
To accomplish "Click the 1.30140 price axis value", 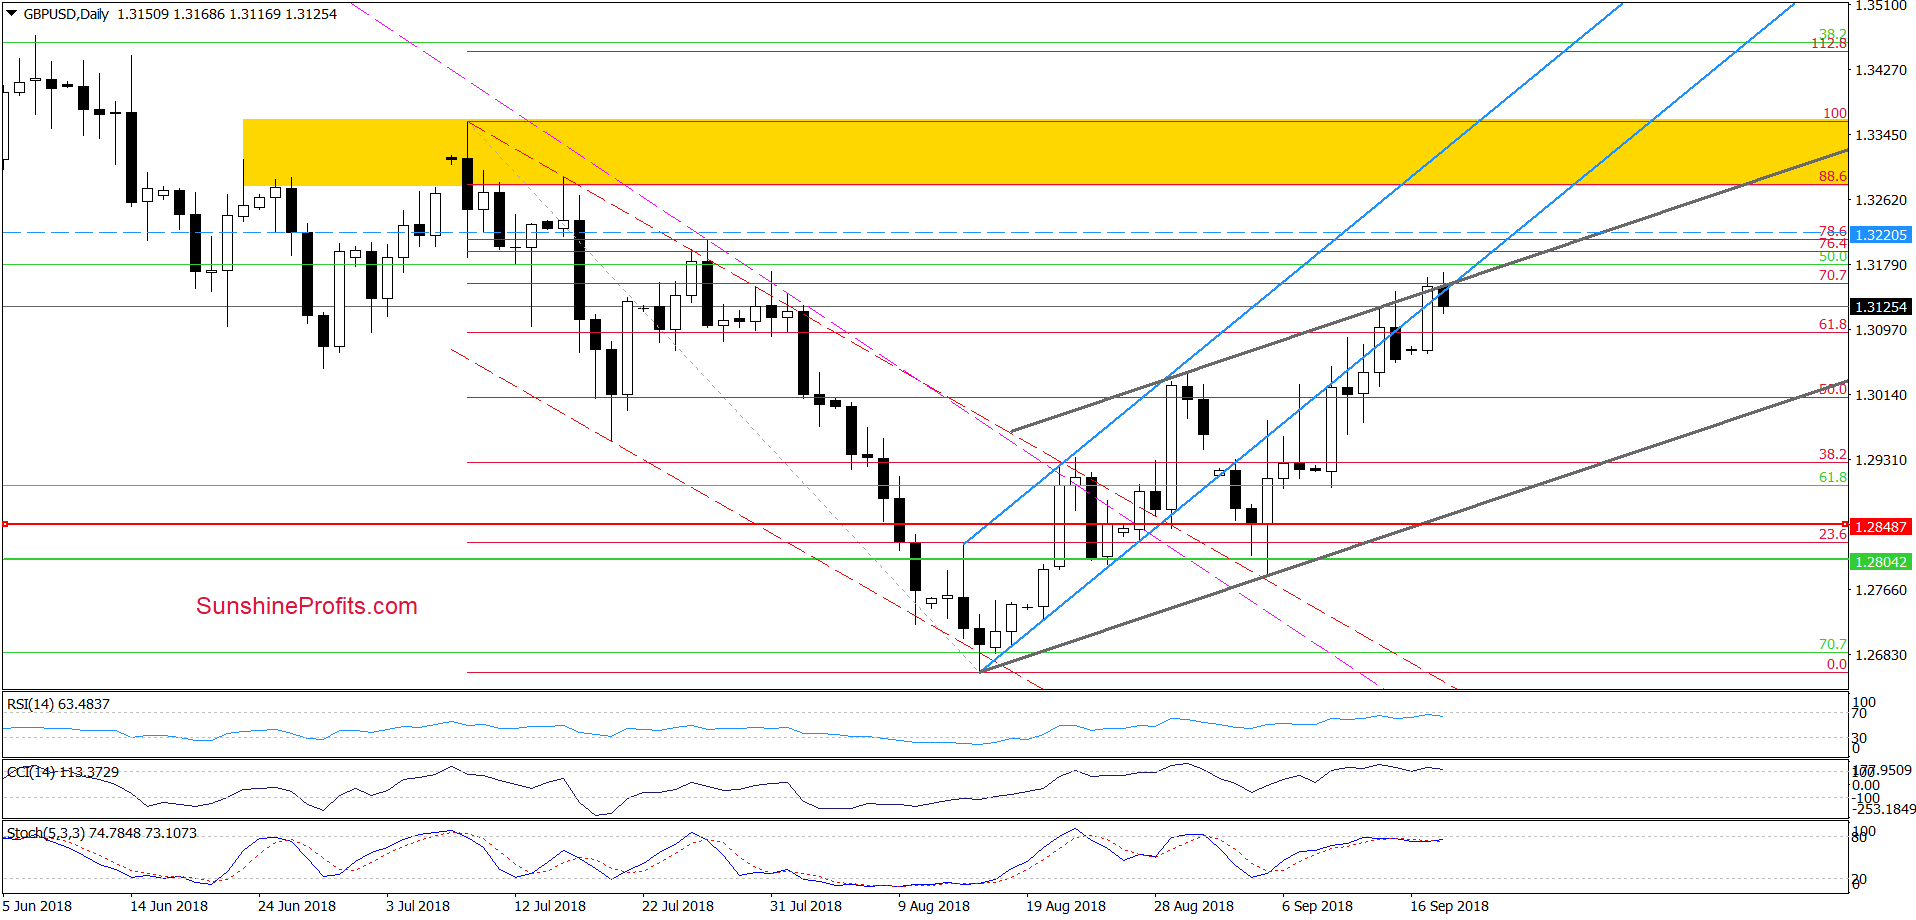I will click(1881, 395).
